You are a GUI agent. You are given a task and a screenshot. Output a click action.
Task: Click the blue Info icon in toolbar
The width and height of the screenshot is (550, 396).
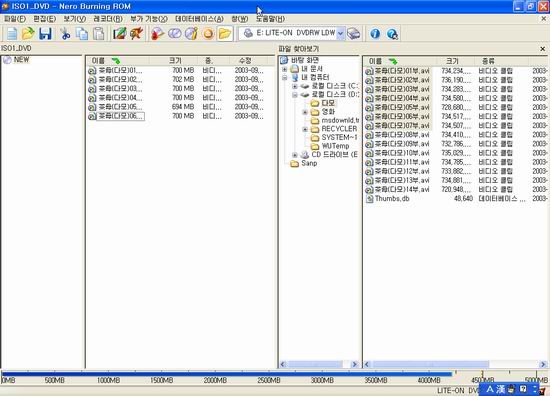375,34
